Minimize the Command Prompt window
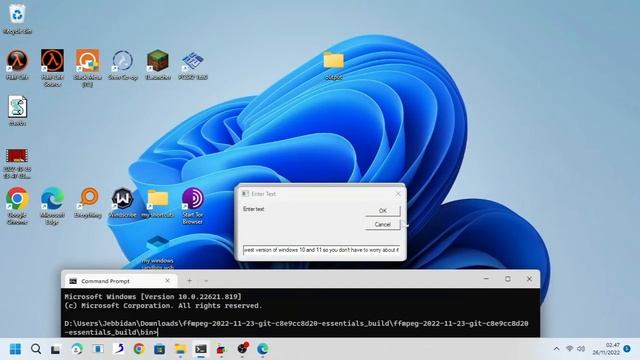 tap(486, 279)
